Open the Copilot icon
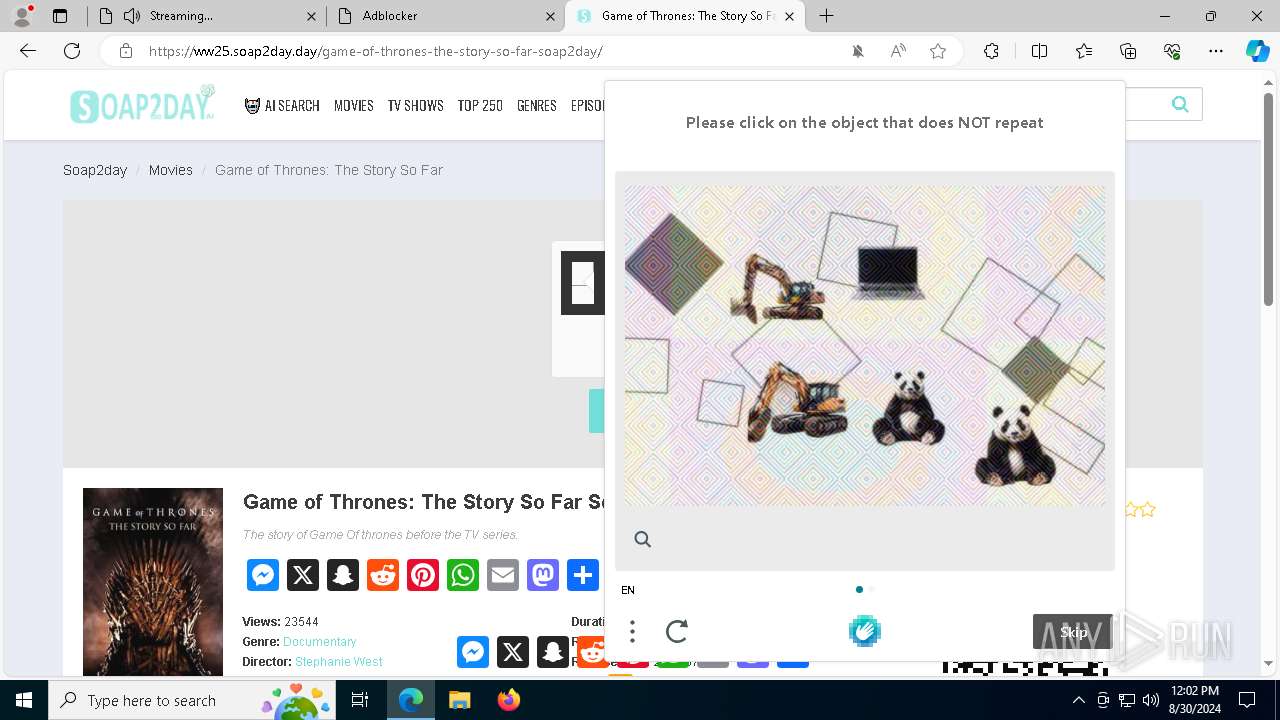Image resolution: width=1280 pixels, height=720 pixels. click(1257, 51)
